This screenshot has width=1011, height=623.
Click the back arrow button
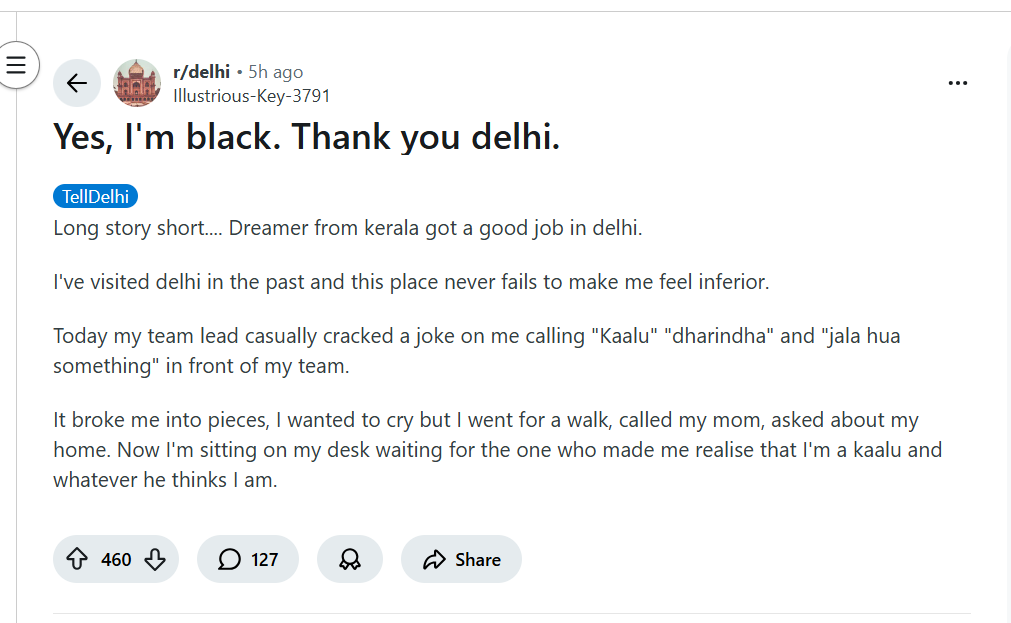coord(77,83)
